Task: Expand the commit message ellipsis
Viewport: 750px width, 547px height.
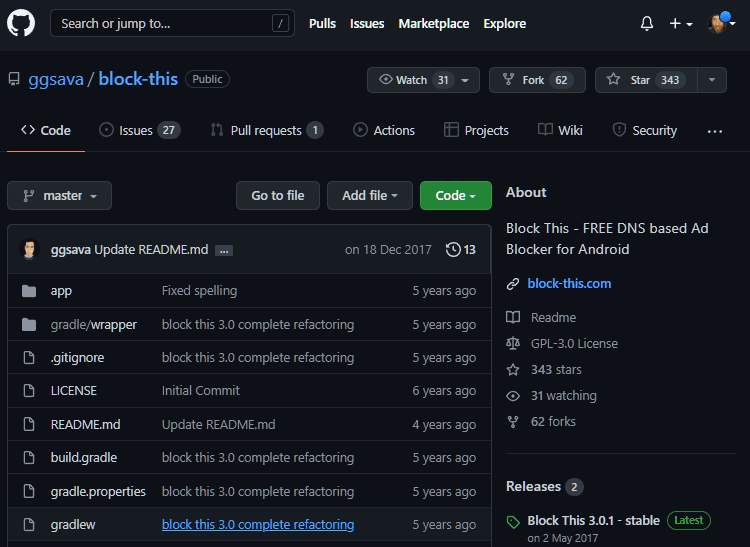Action: (224, 251)
